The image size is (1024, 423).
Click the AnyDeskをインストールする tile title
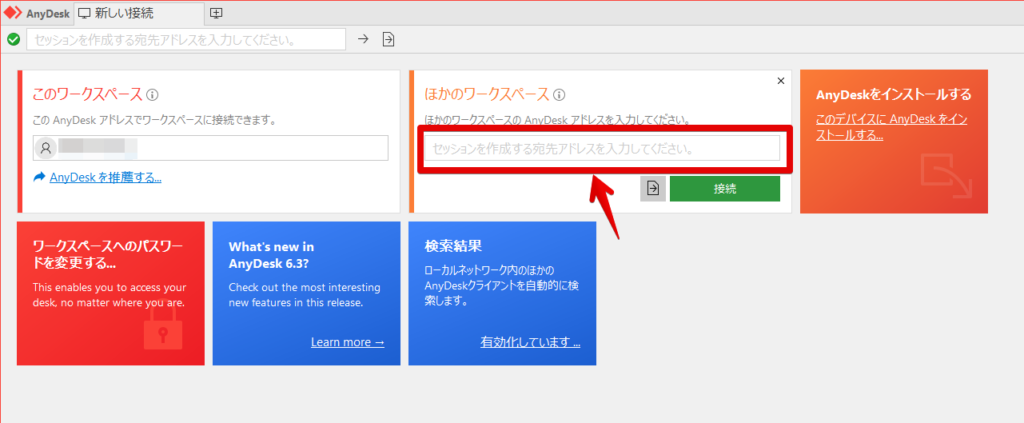(x=894, y=95)
